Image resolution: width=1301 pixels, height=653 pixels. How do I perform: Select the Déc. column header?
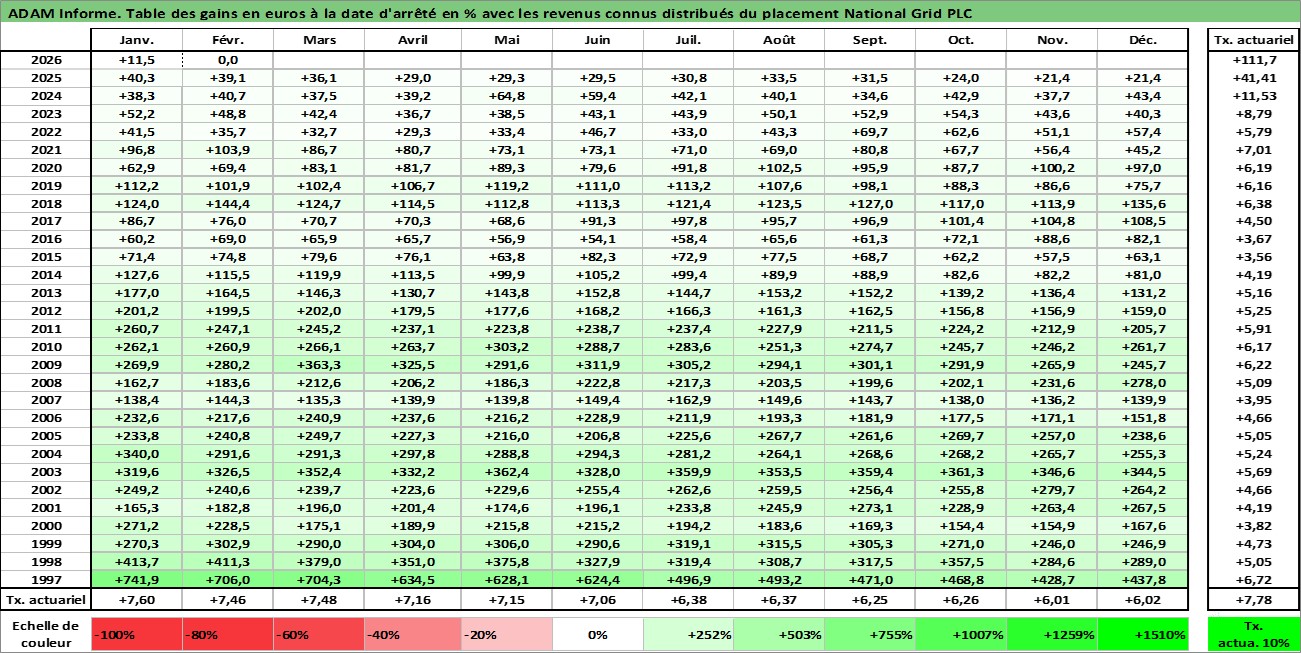[x=1142, y=40]
